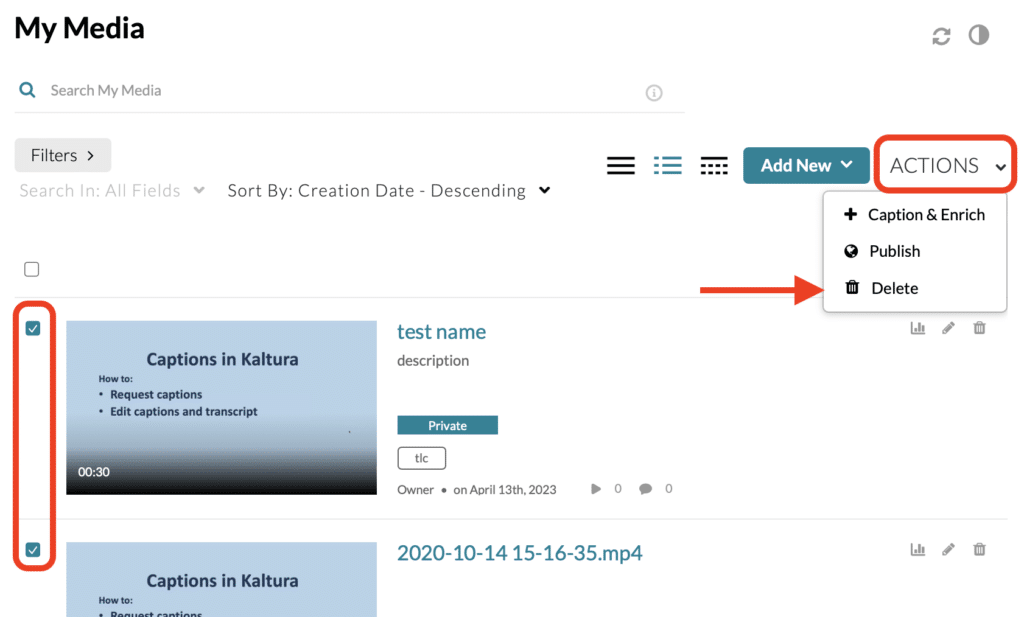Refresh the My Media list
1024x617 pixels.
(940, 35)
